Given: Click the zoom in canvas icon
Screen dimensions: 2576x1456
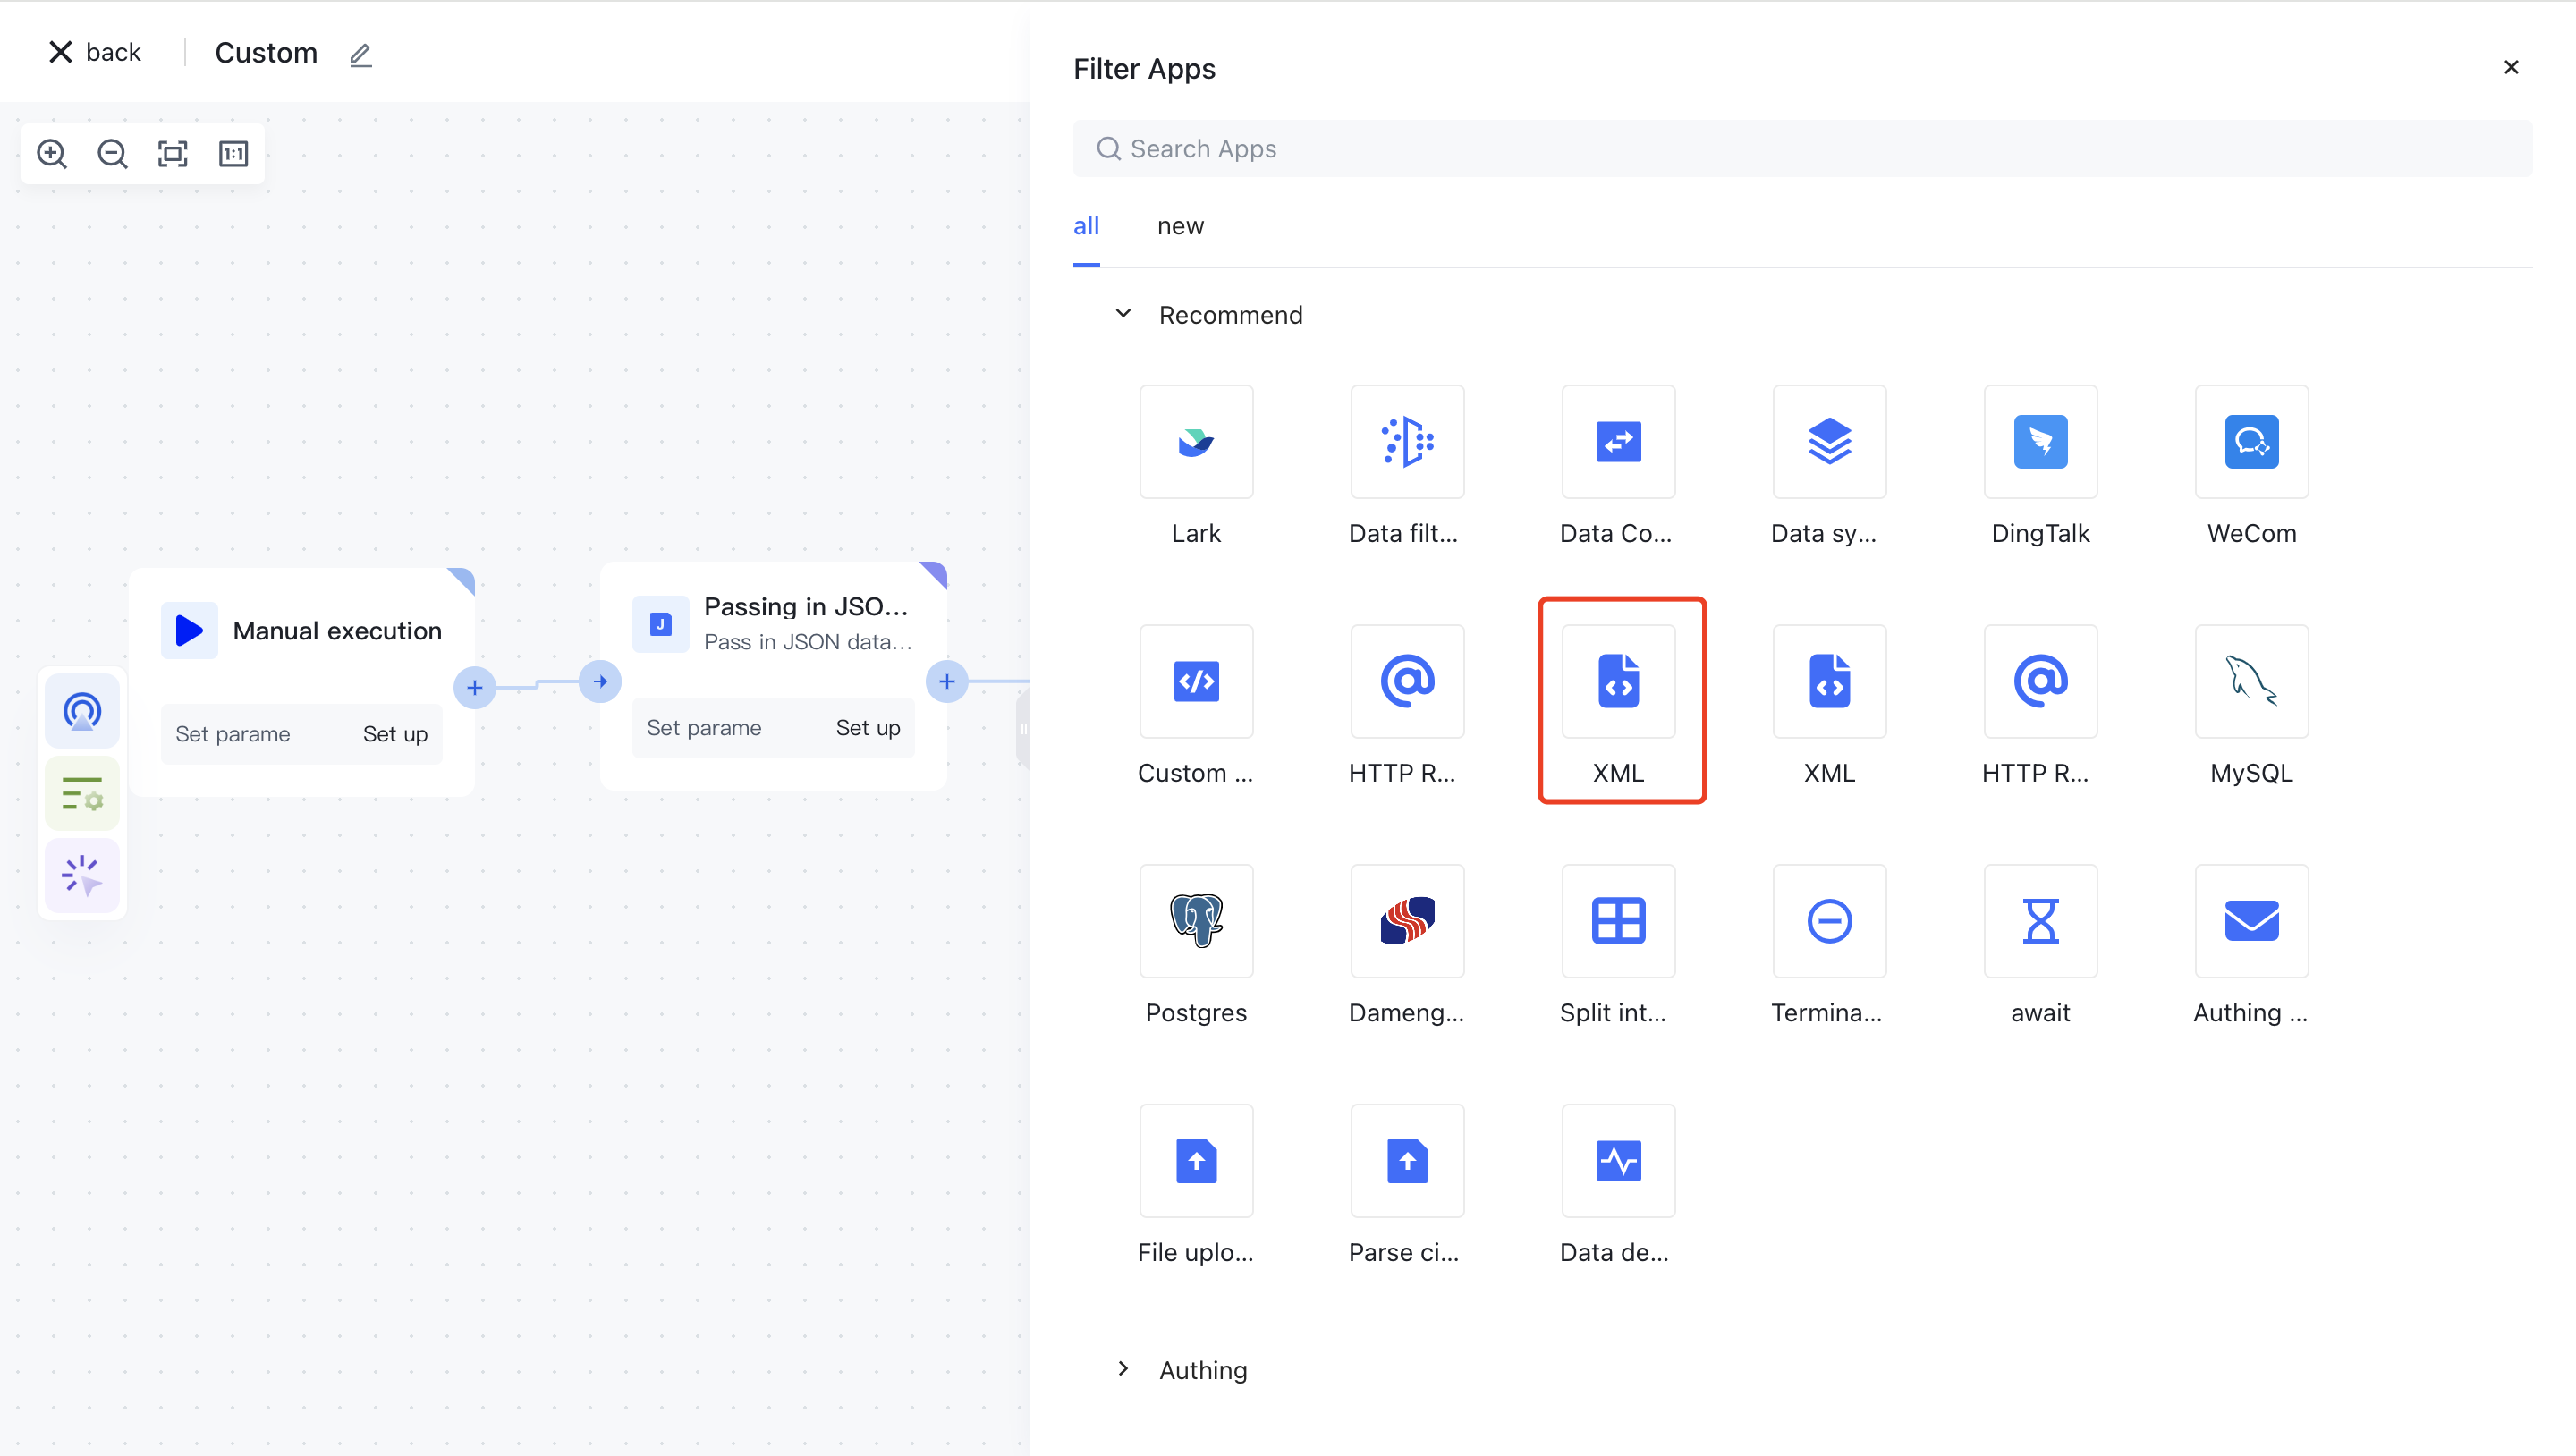Looking at the screenshot, I should click(x=52, y=154).
